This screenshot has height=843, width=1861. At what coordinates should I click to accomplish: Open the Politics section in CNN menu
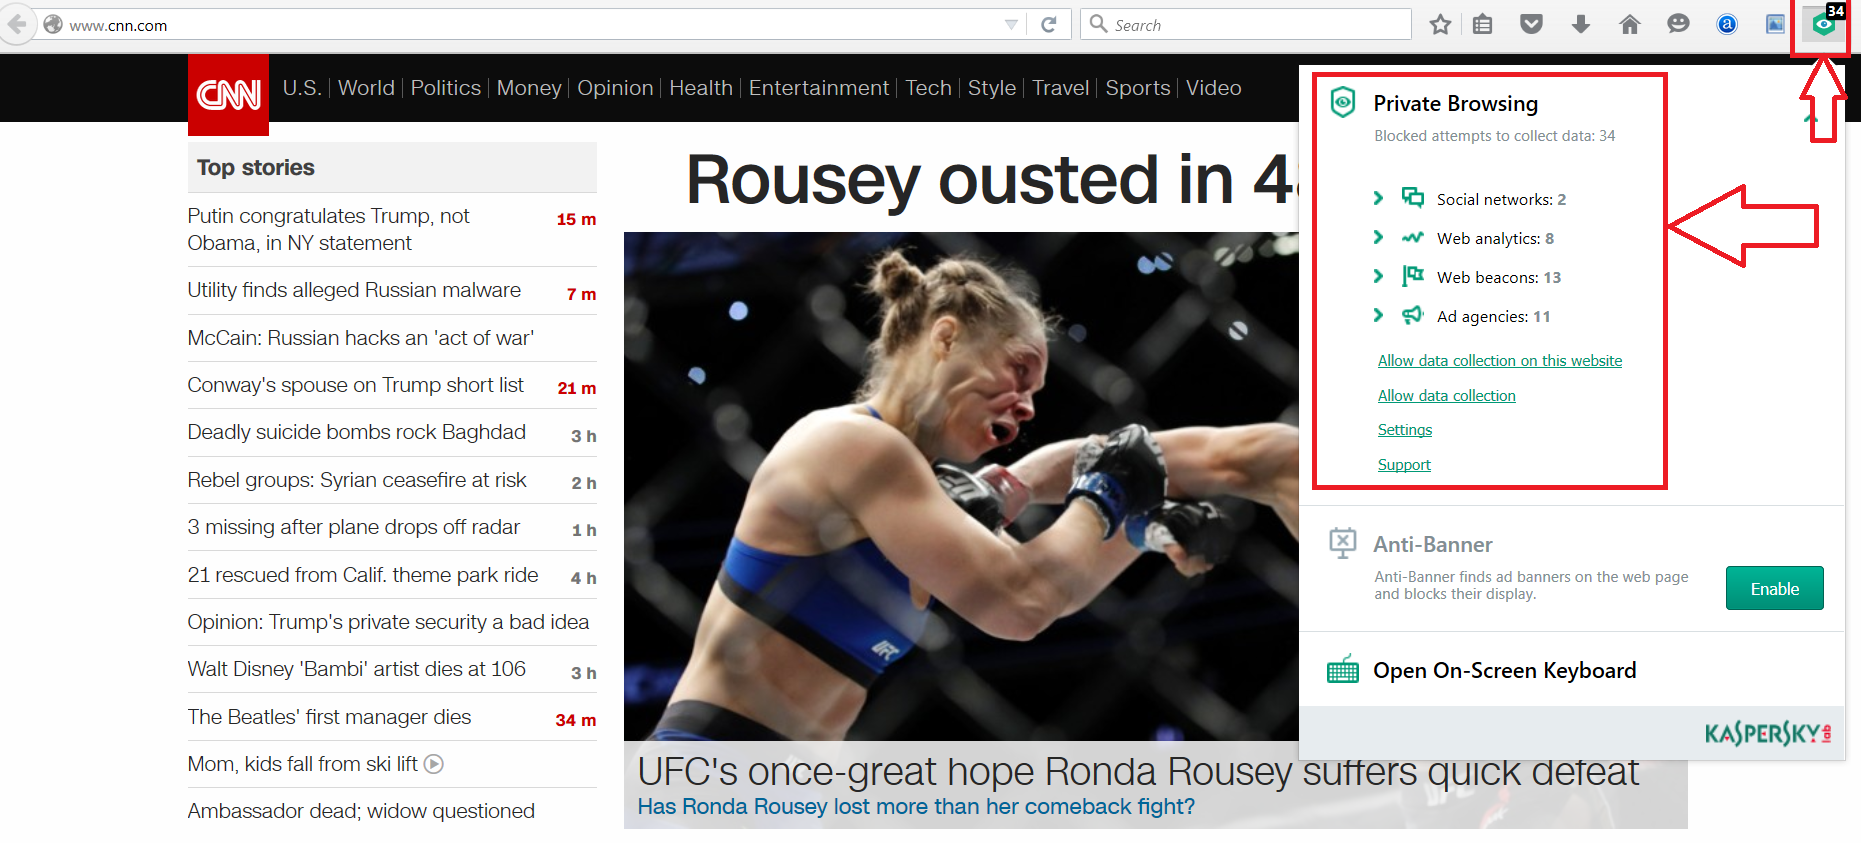point(445,88)
